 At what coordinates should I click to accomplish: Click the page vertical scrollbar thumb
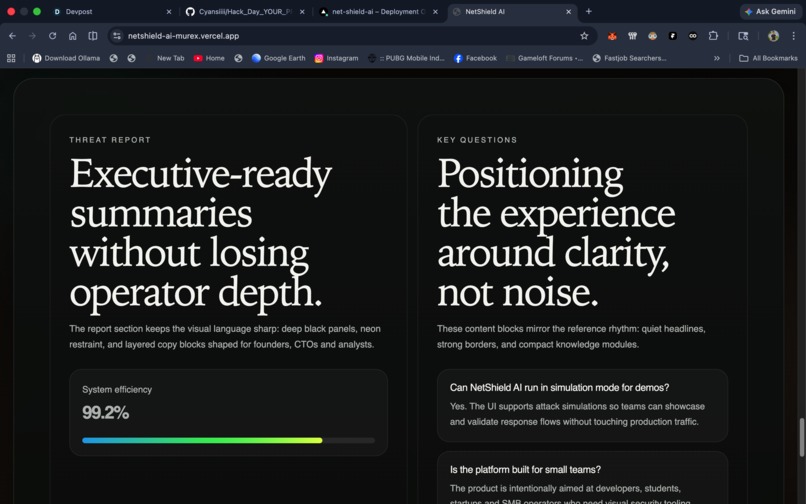(x=801, y=437)
